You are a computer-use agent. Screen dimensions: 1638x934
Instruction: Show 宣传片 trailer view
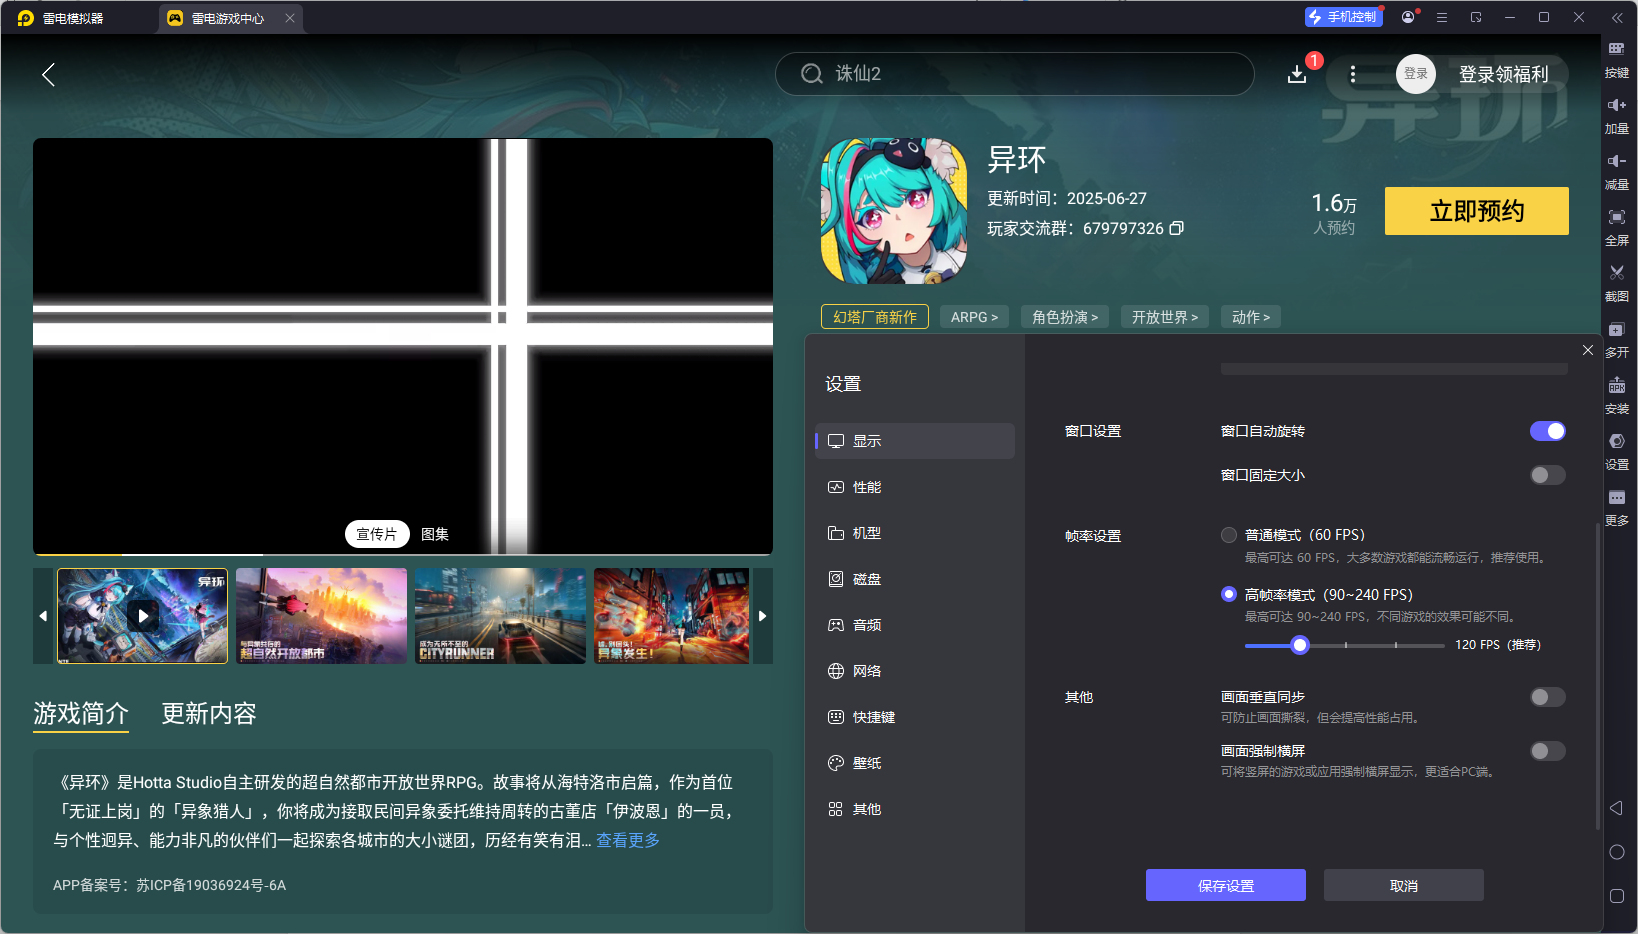pyautogui.click(x=377, y=534)
